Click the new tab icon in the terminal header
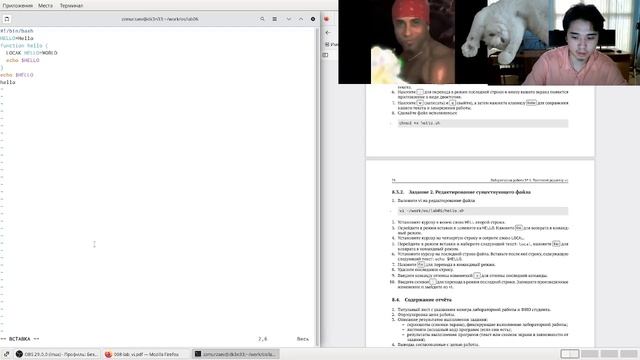Image resolution: width=640 pixels, height=360 pixels. coord(7,19)
